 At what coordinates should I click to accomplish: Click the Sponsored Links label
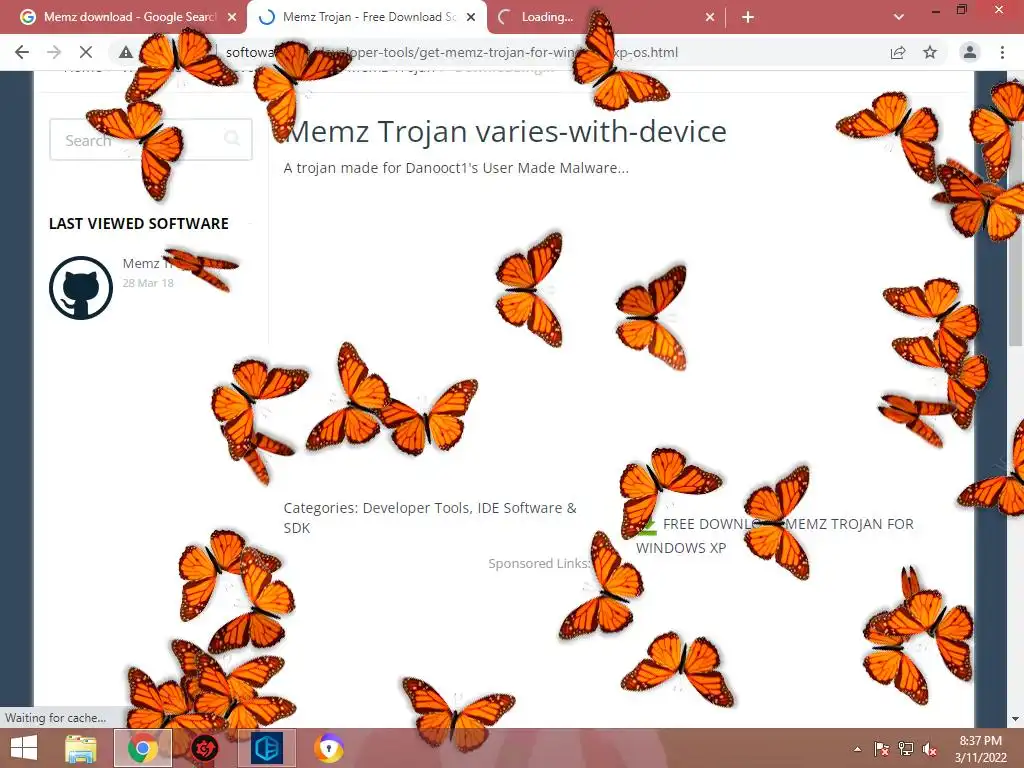pyautogui.click(x=539, y=563)
